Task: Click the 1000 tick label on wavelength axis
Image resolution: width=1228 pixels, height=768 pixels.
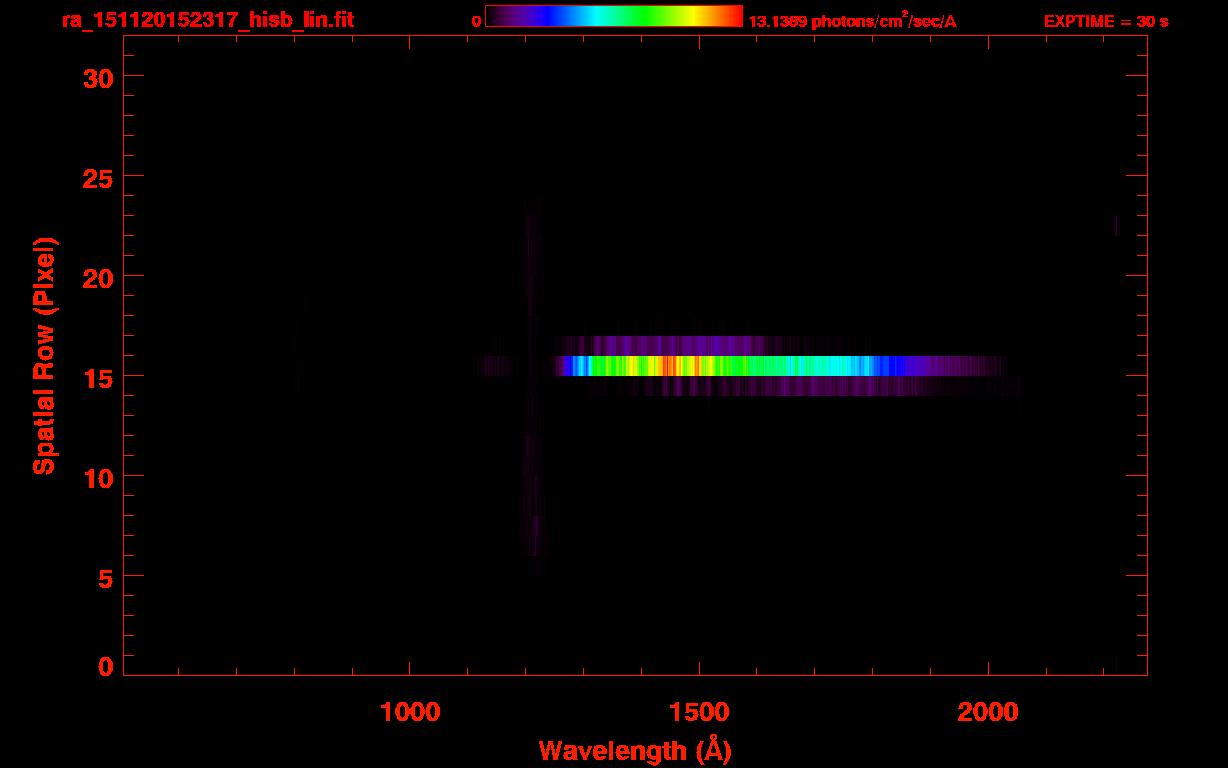Action: coord(410,712)
